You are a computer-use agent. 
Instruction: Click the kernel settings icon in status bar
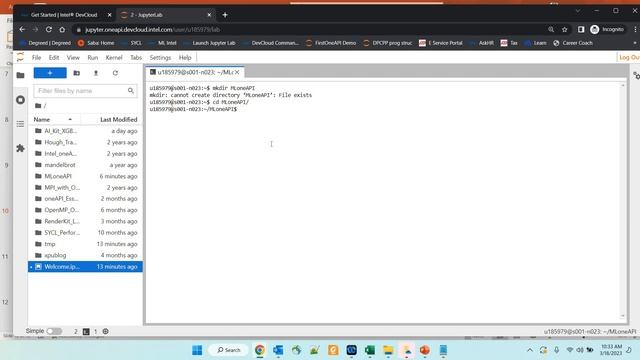pyautogui.click(x=105, y=331)
